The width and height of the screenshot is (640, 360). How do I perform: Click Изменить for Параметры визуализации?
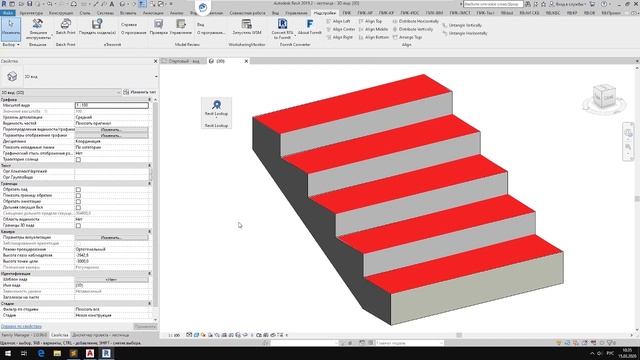(x=111, y=238)
